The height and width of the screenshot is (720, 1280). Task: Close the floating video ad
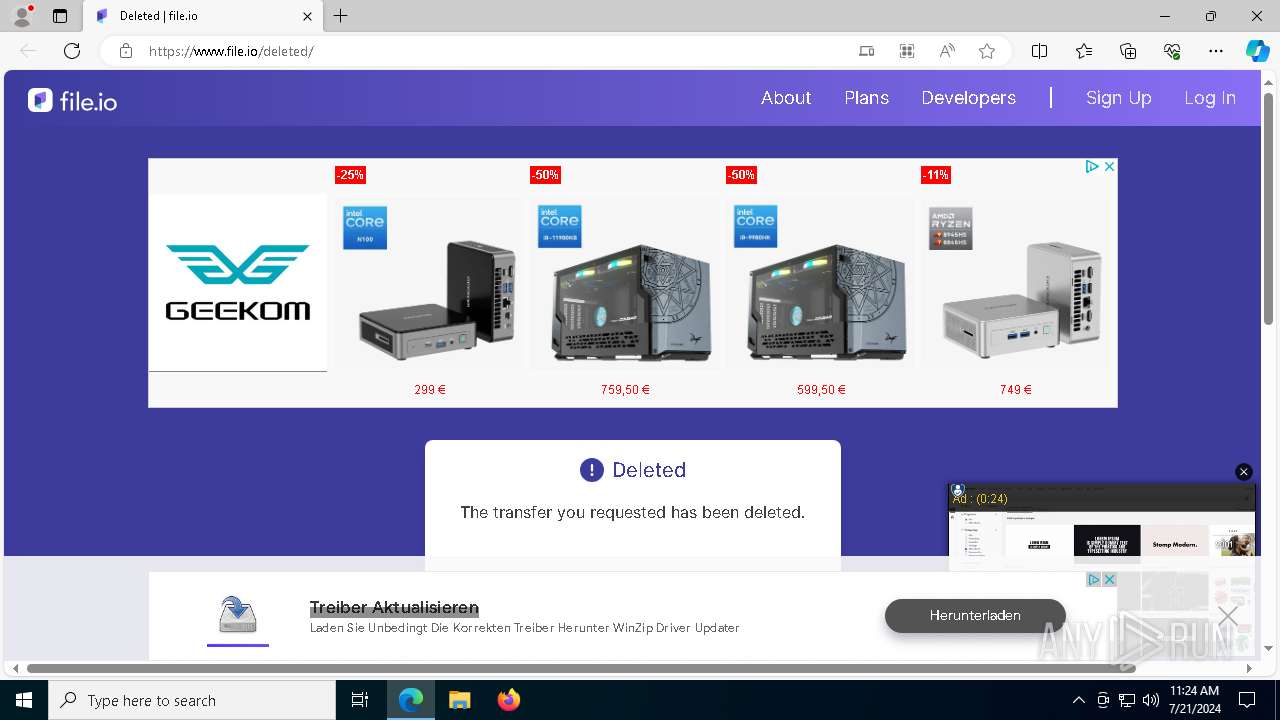coord(1244,472)
